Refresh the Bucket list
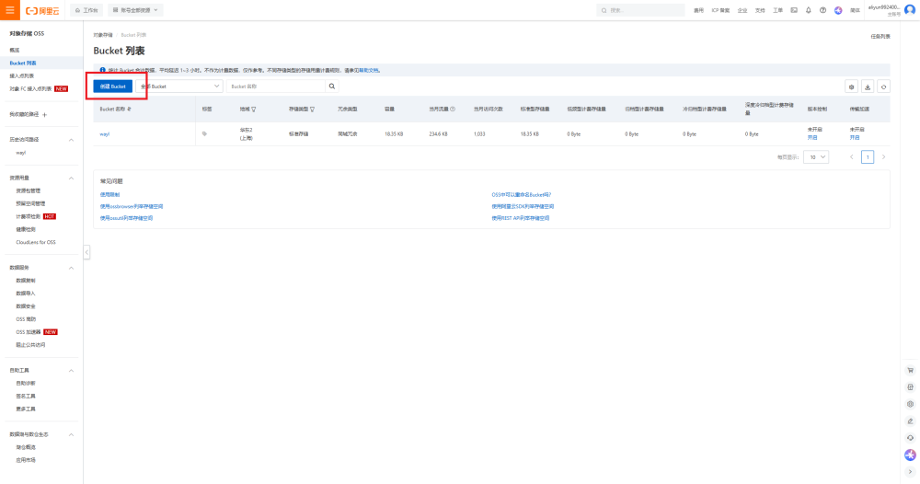This screenshot has height=484, width=920. (883, 87)
